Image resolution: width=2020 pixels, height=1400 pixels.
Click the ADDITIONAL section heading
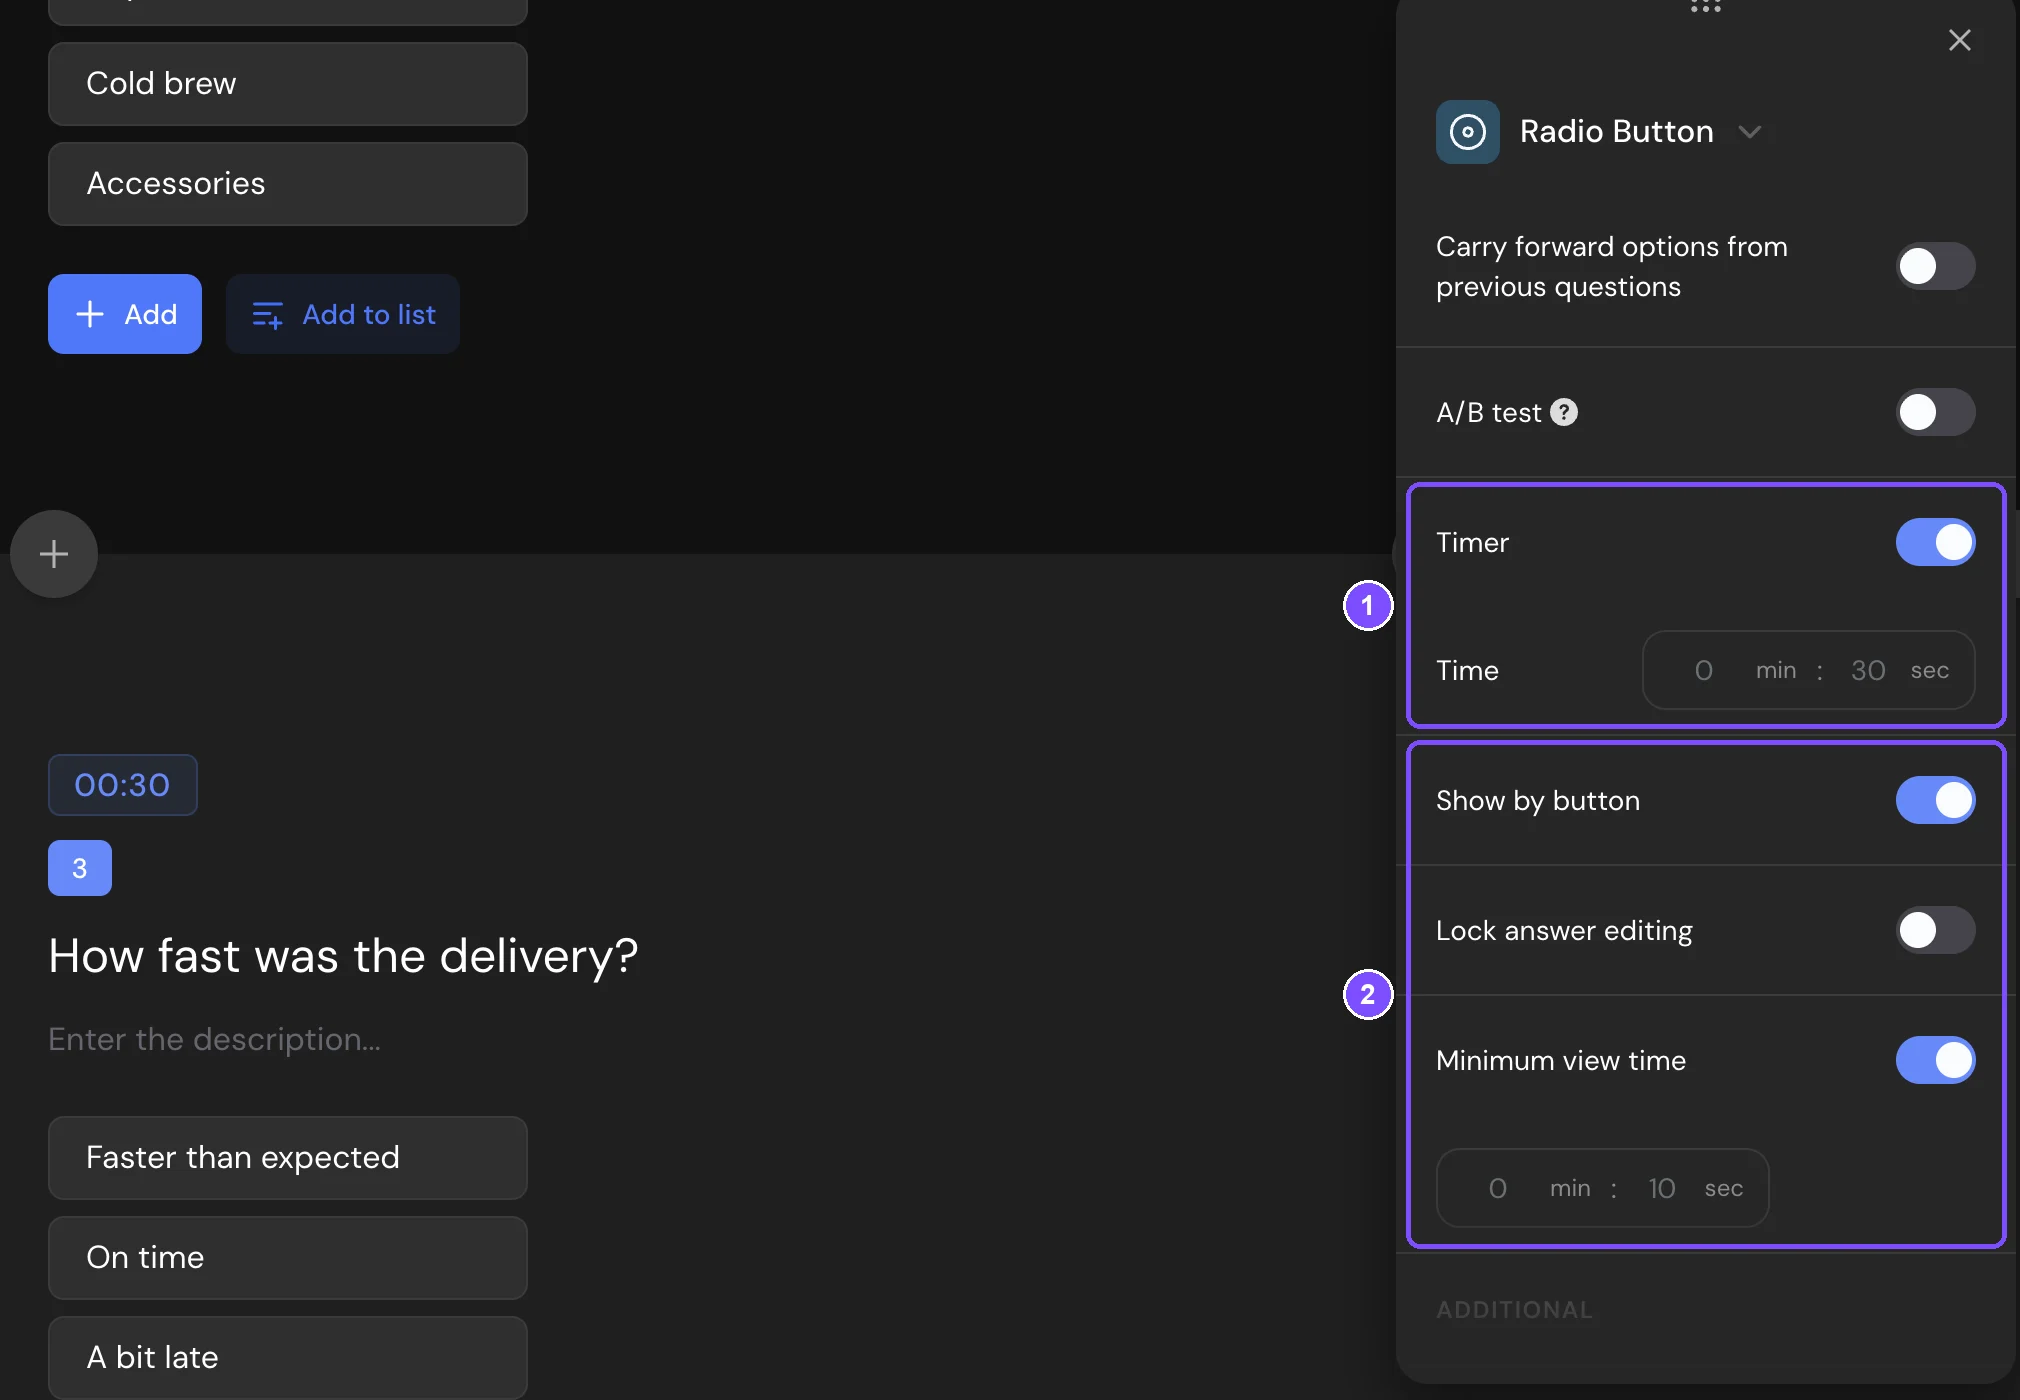(x=1514, y=1310)
